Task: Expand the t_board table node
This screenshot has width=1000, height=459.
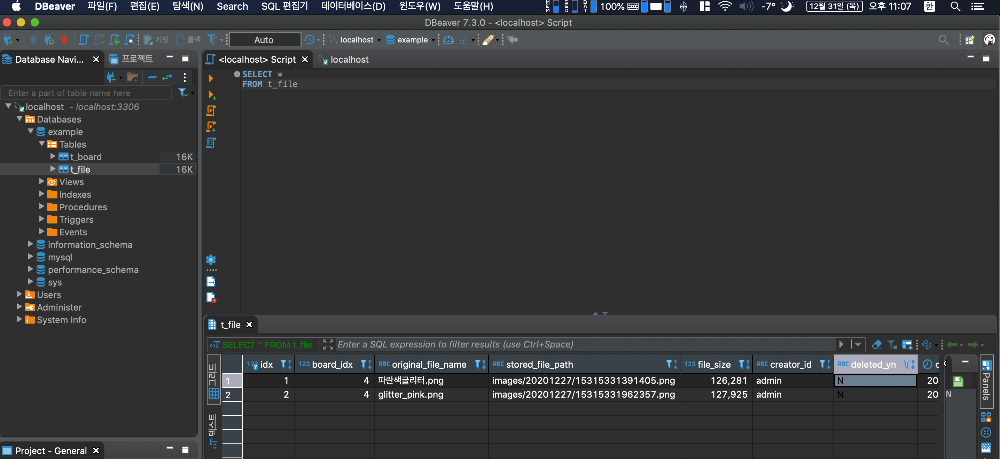Action: pos(53,156)
